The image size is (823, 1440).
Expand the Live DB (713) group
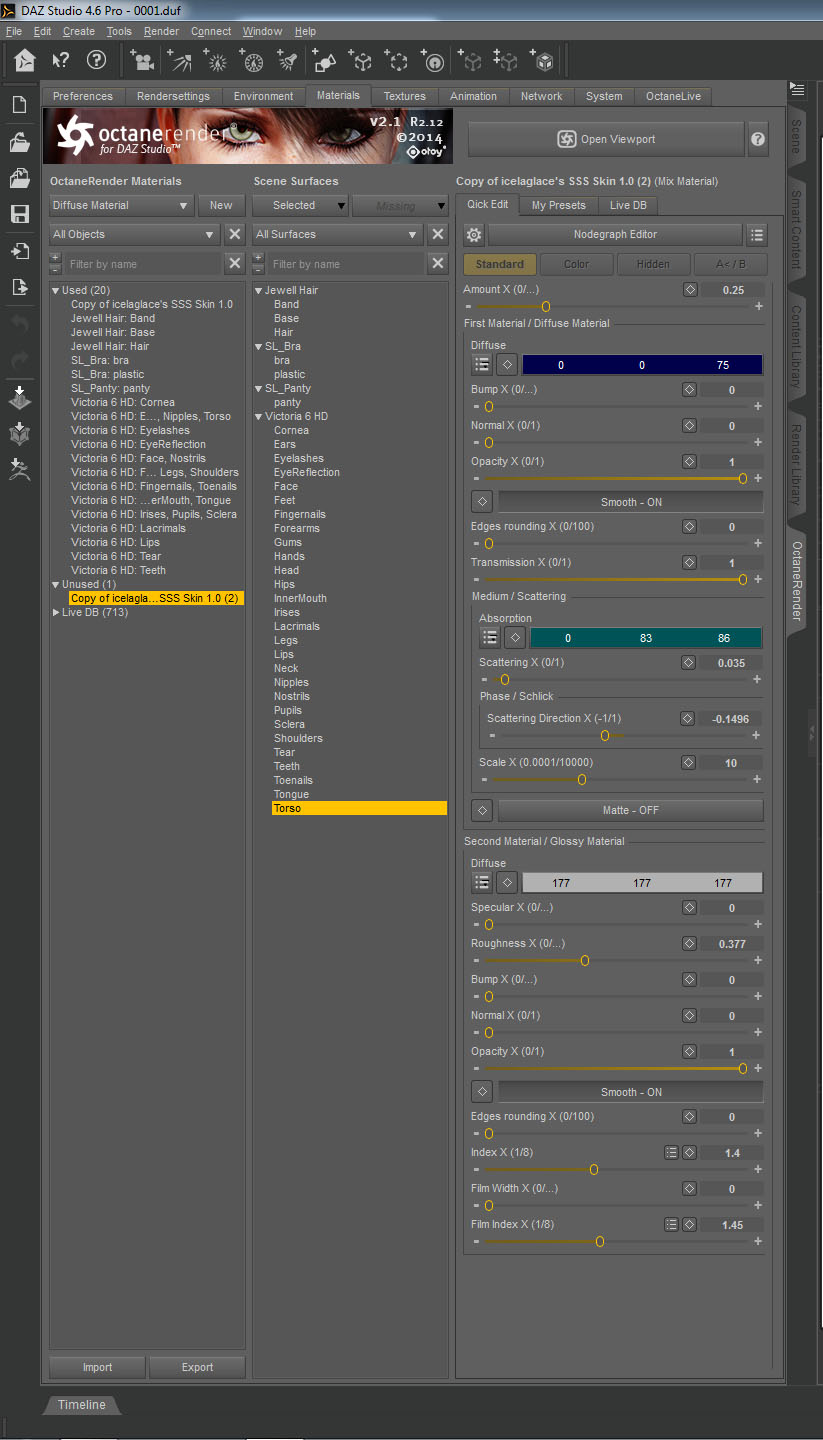tap(56, 612)
